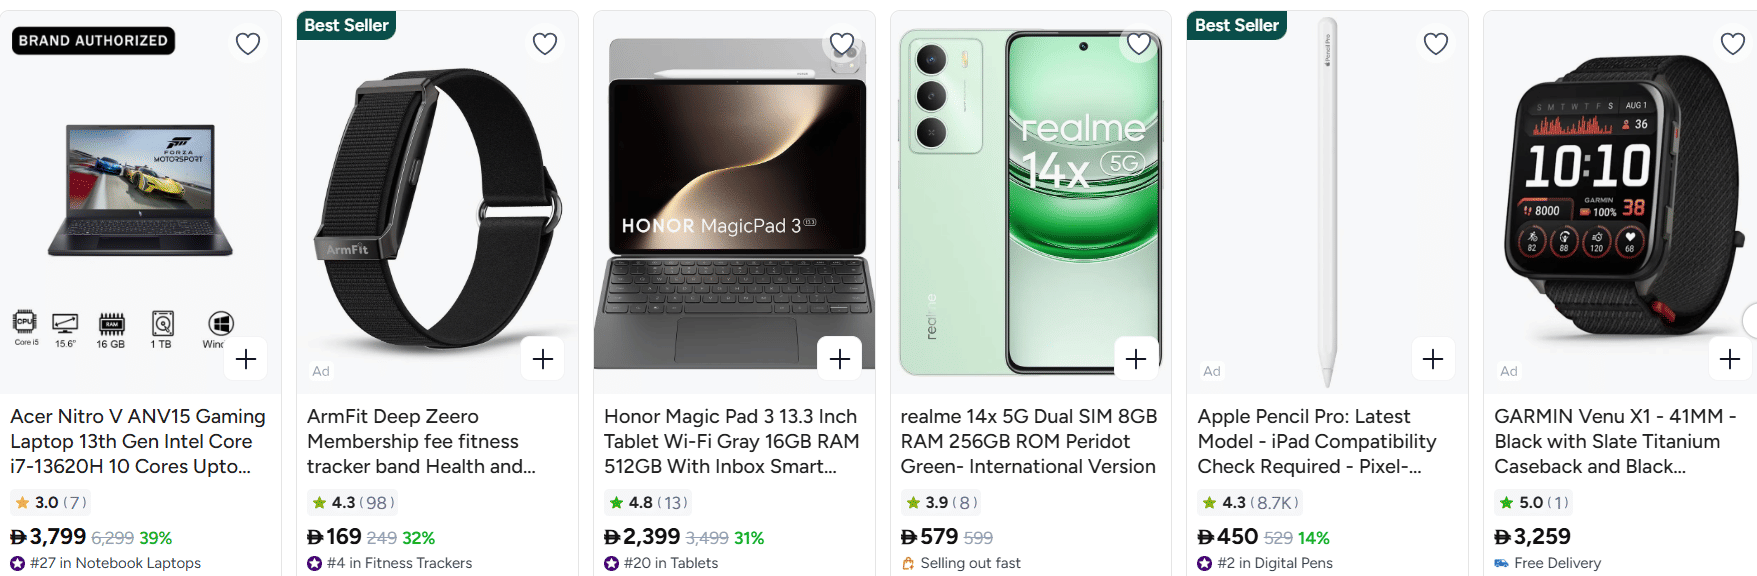This screenshot has width=1757, height=576.
Task: Wishlist the Garmin Venu X1 watch
Action: point(1733,44)
